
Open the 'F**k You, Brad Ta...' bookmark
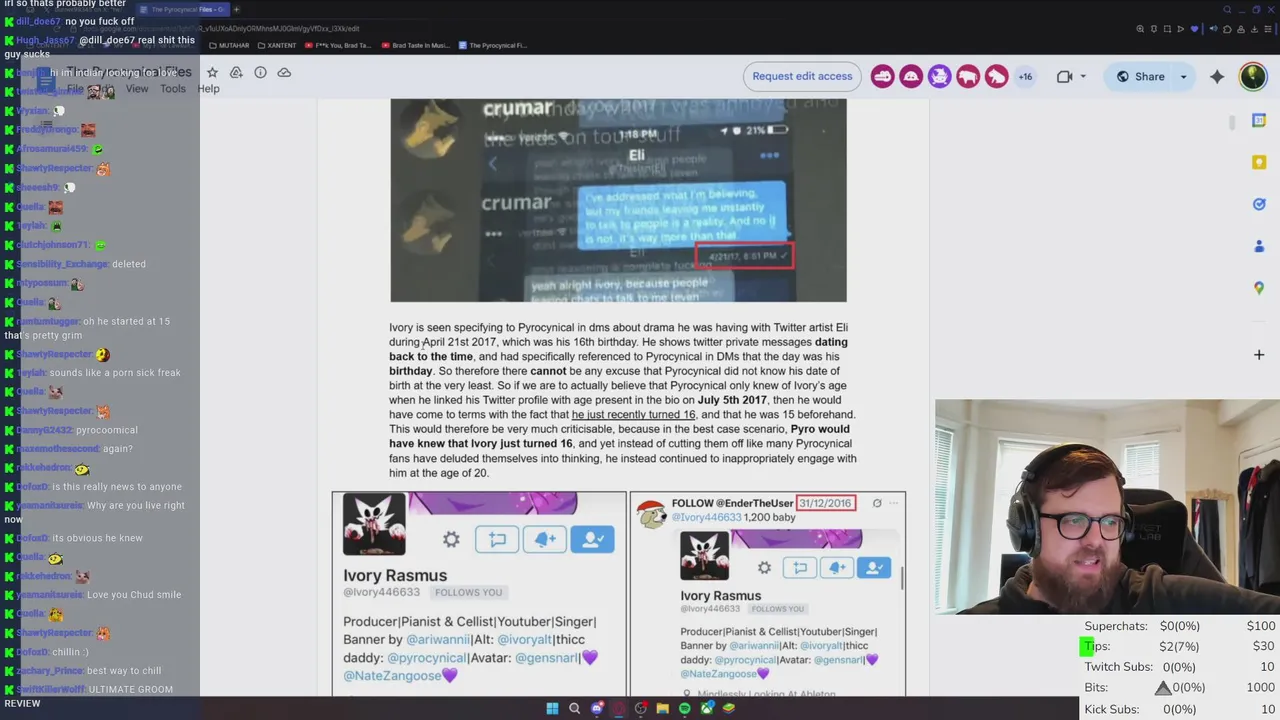click(x=339, y=45)
